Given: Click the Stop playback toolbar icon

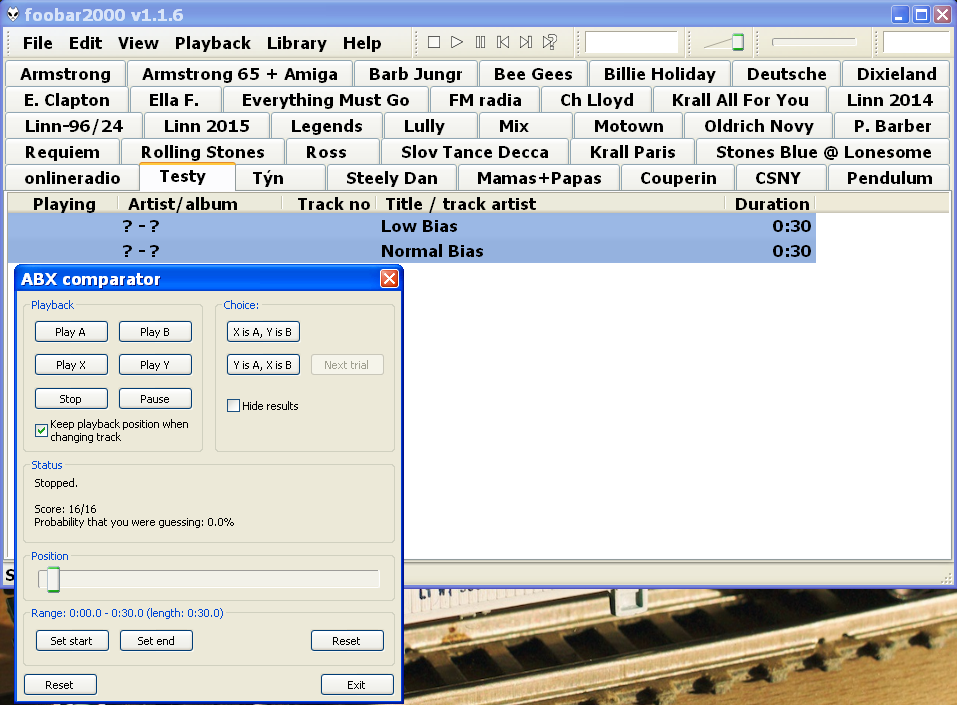Looking at the screenshot, I should pyautogui.click(x=434, y=42).
